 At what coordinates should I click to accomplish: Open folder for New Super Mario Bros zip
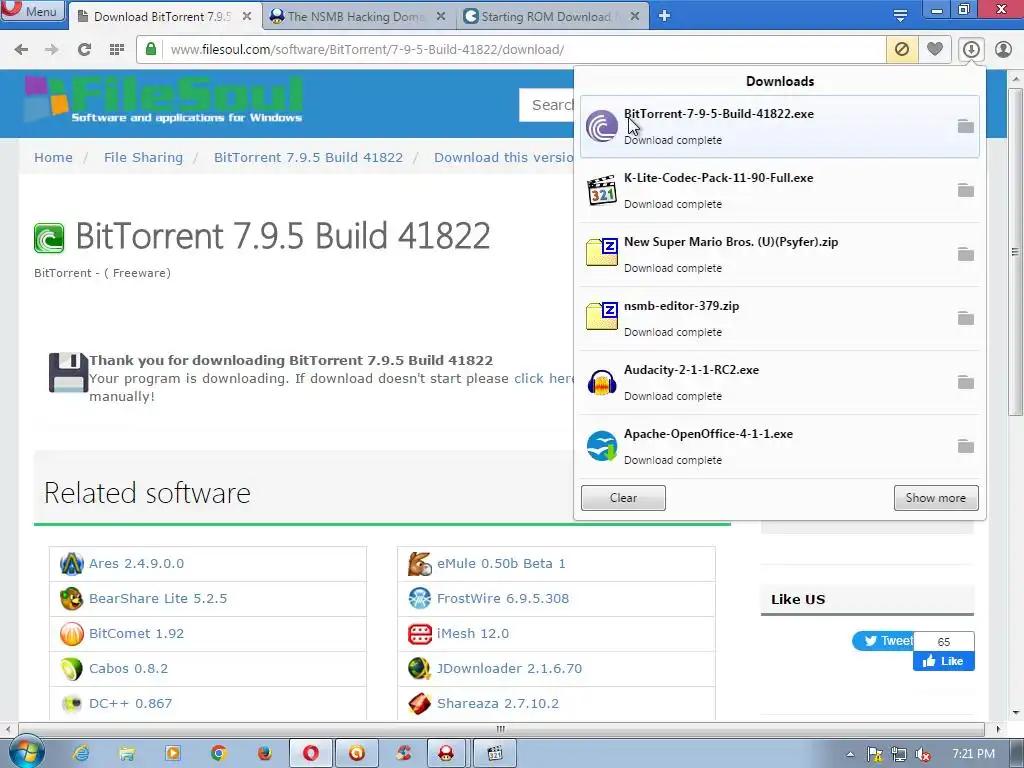pos(966,254)
